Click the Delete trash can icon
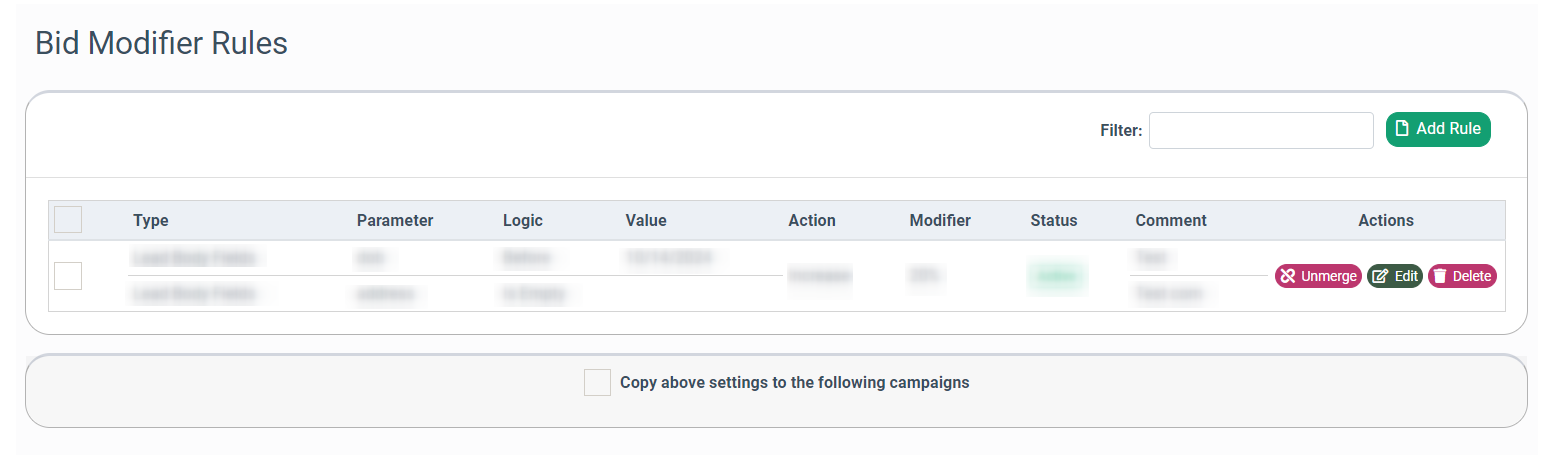This screenshot has width=1549, height=455. 1440,276
